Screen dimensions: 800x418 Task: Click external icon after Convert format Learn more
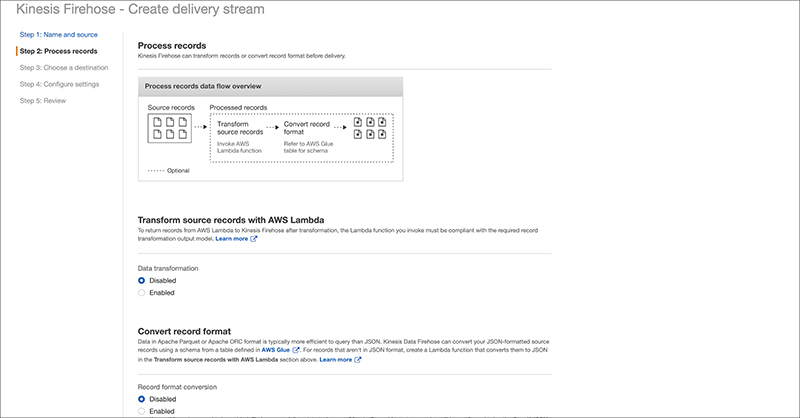(358, 359)
